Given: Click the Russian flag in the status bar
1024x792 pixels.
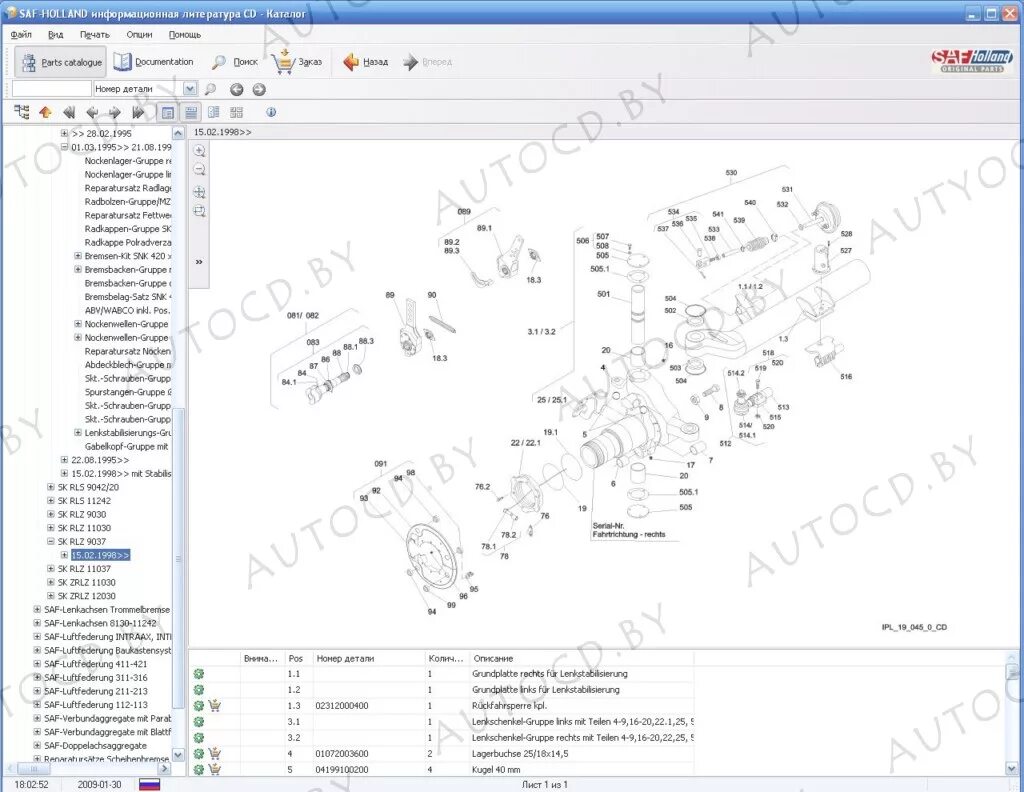Looking at the screenshot, I should click(x=150, y=785).
